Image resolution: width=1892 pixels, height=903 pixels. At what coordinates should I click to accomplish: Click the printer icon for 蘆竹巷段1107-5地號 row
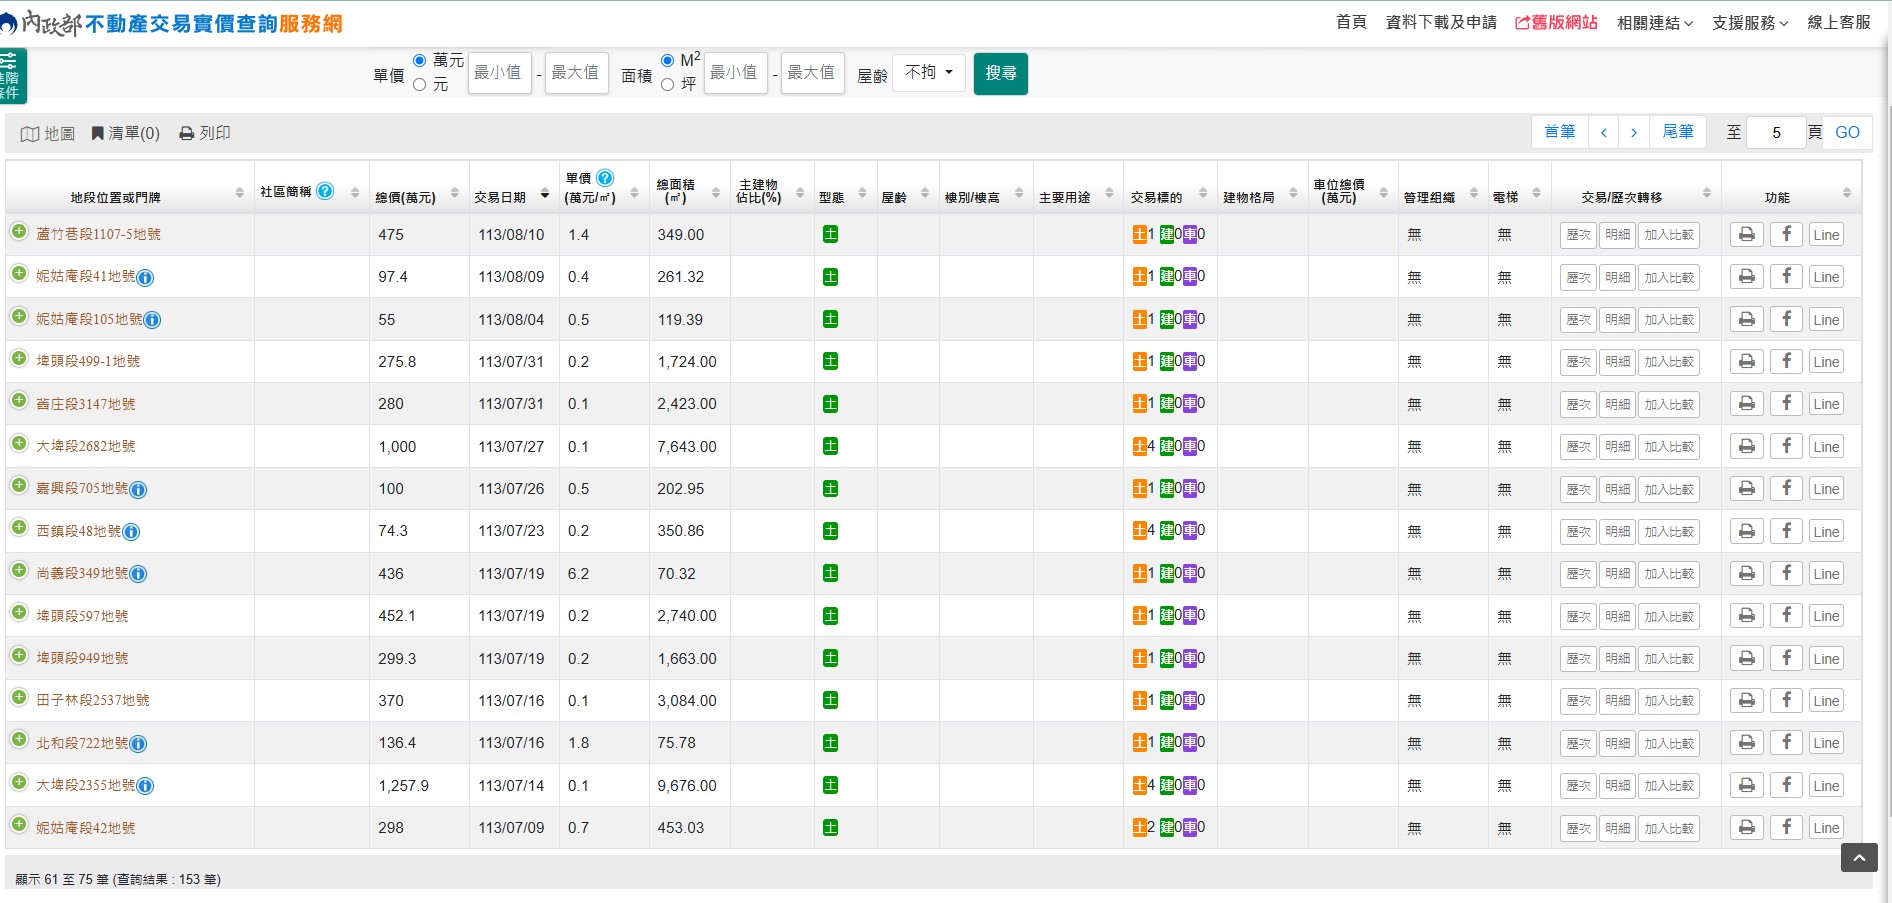pos(1746,235)
